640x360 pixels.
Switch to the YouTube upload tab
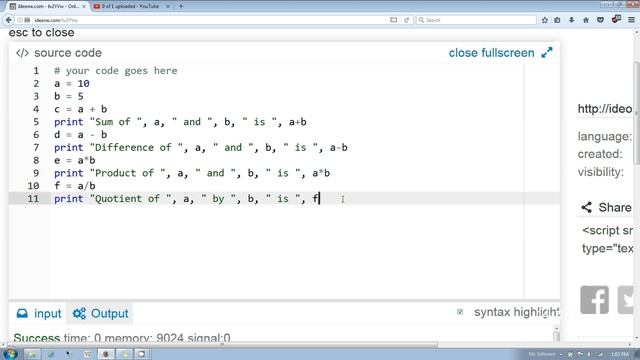(131, 6)
